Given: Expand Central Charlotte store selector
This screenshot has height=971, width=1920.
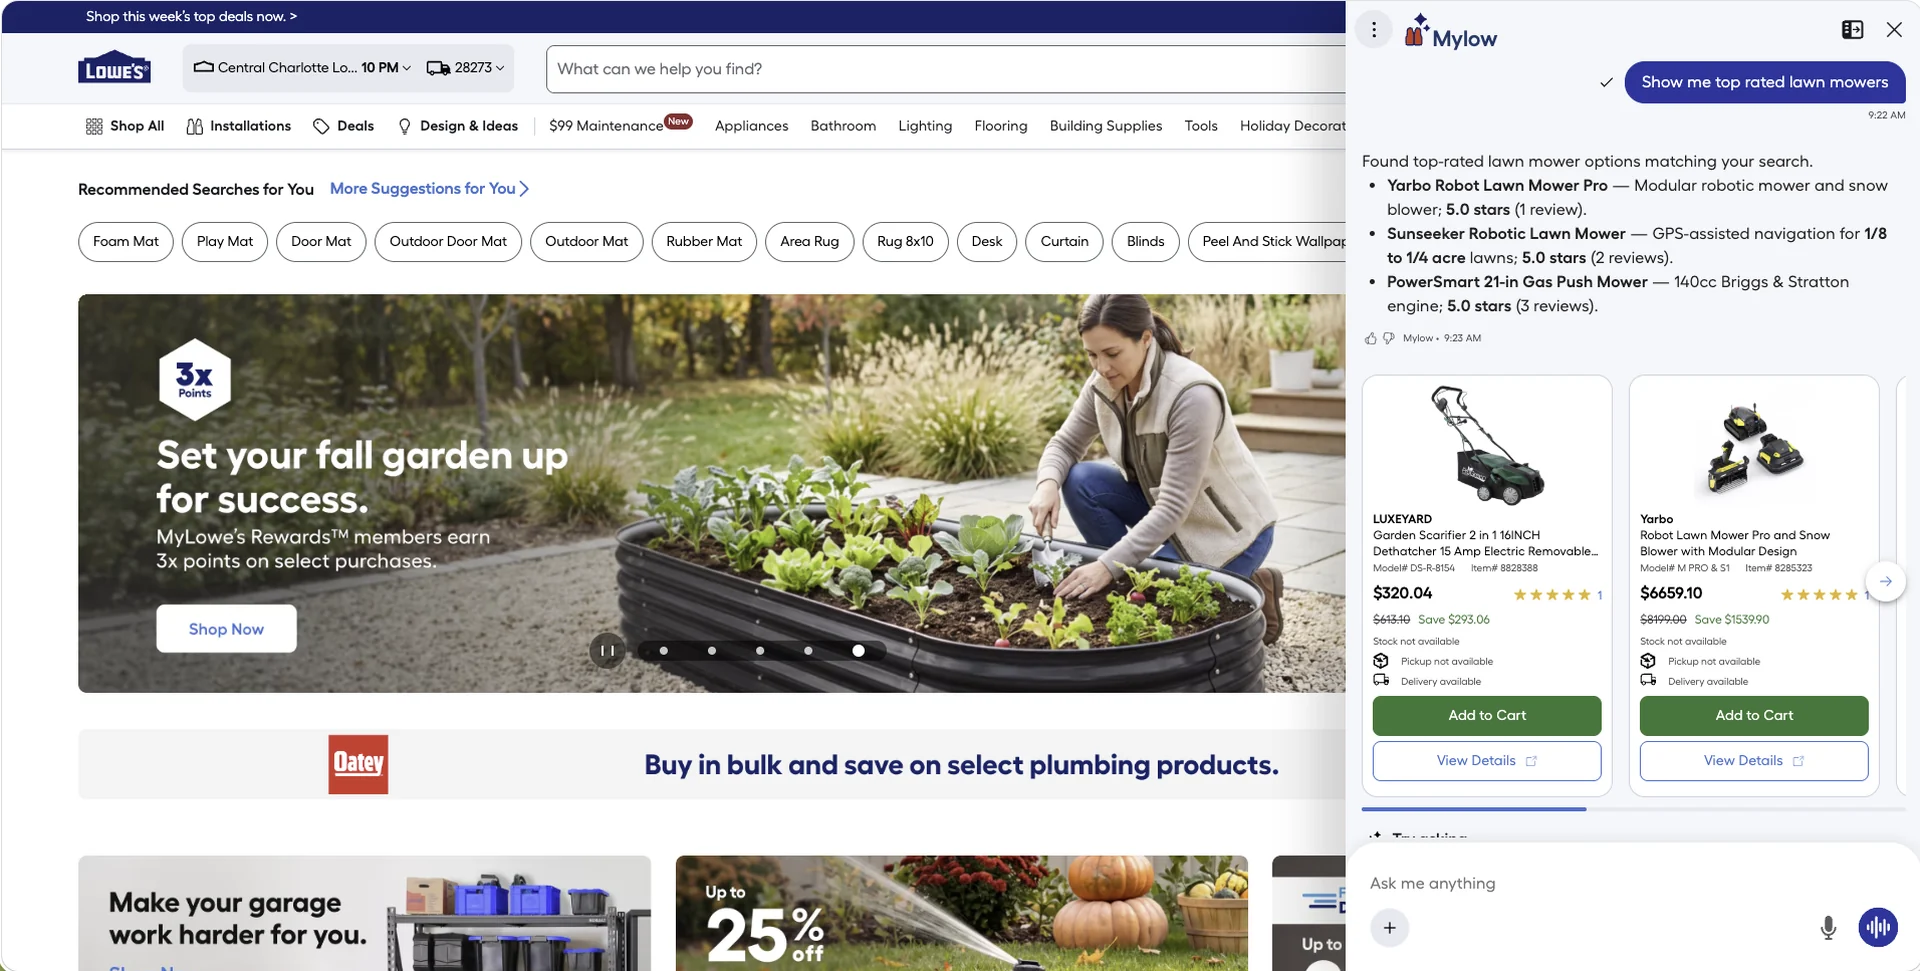Looking at the screenshot, I should pyautogui.click(x=302, y=67).
